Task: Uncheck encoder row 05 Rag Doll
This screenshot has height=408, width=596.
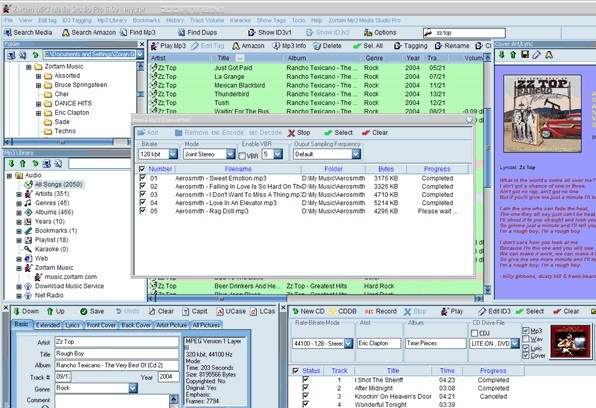Action: point(143,210)
